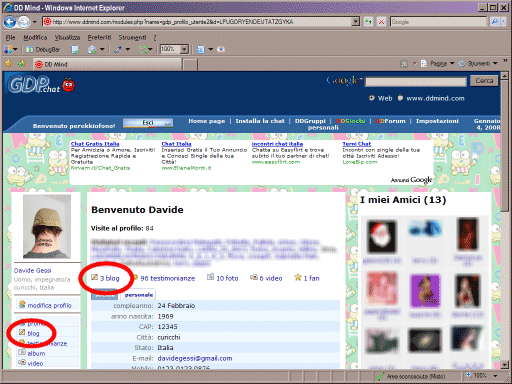Open the 96 testimonianze link

168,278
